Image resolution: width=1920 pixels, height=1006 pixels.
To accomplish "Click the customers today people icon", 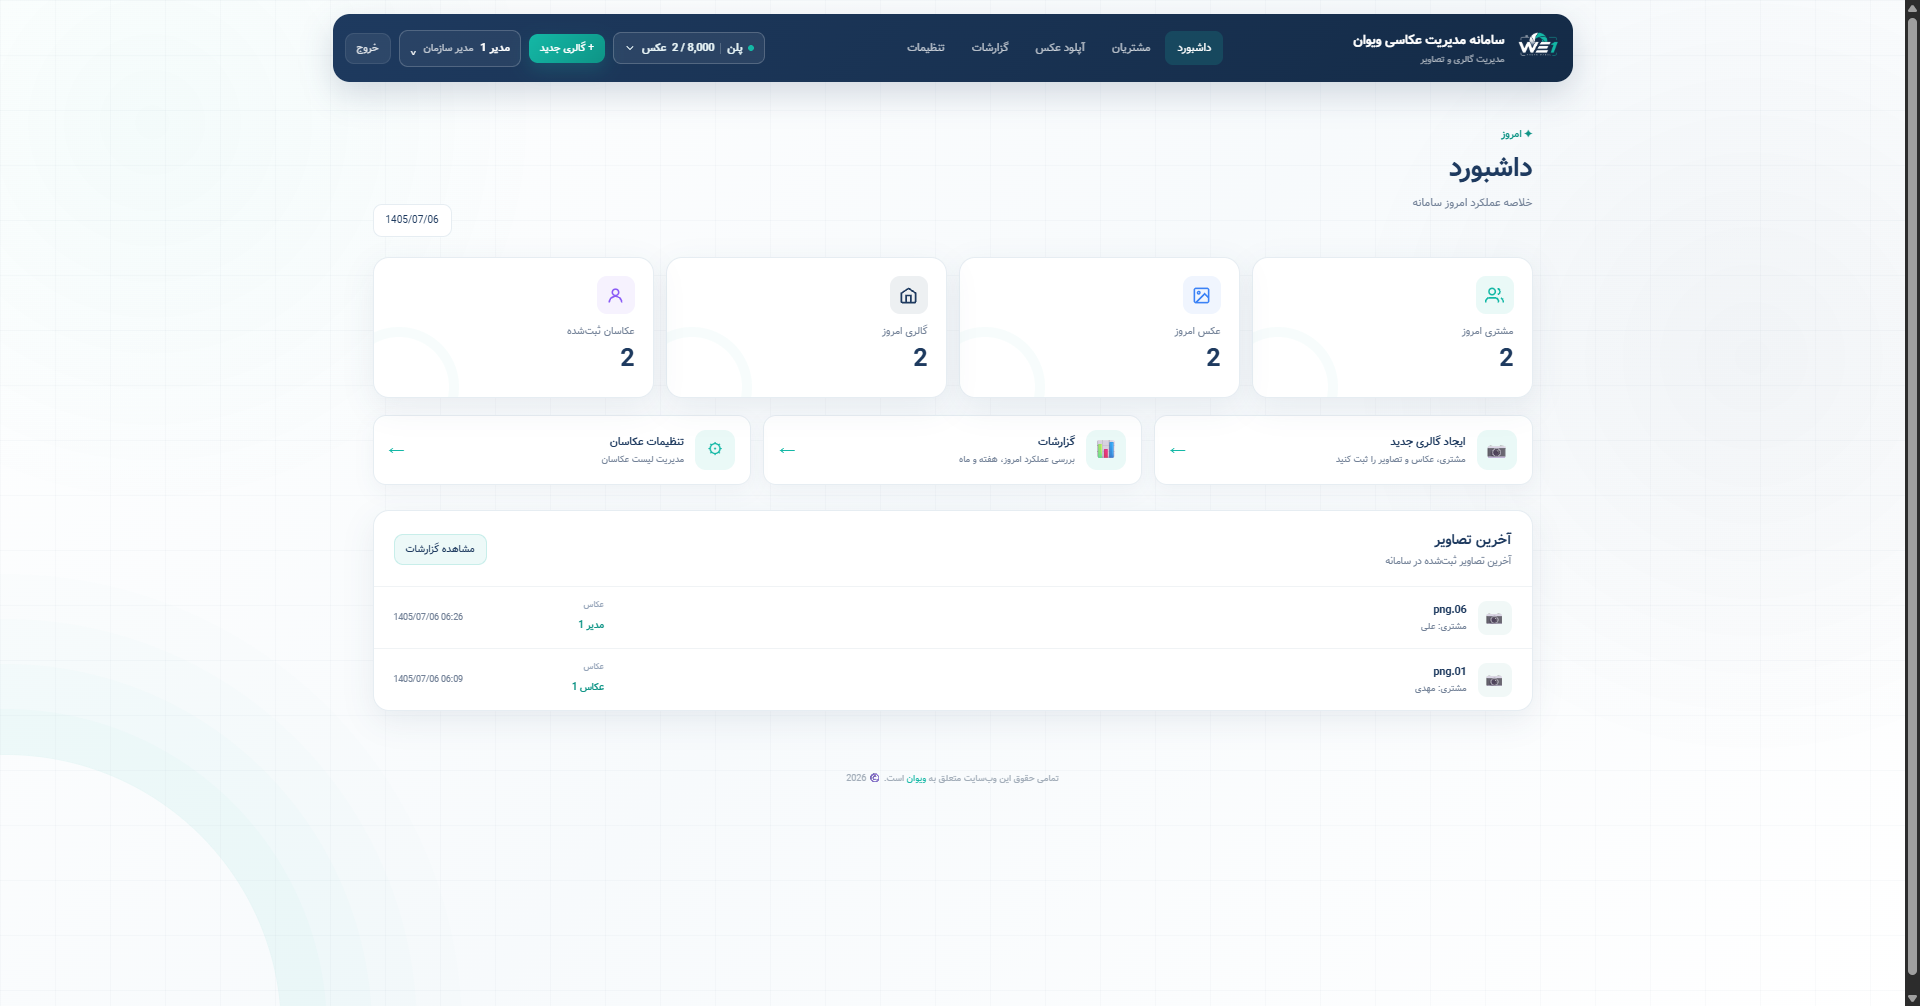I will (x=1494, y=295).
